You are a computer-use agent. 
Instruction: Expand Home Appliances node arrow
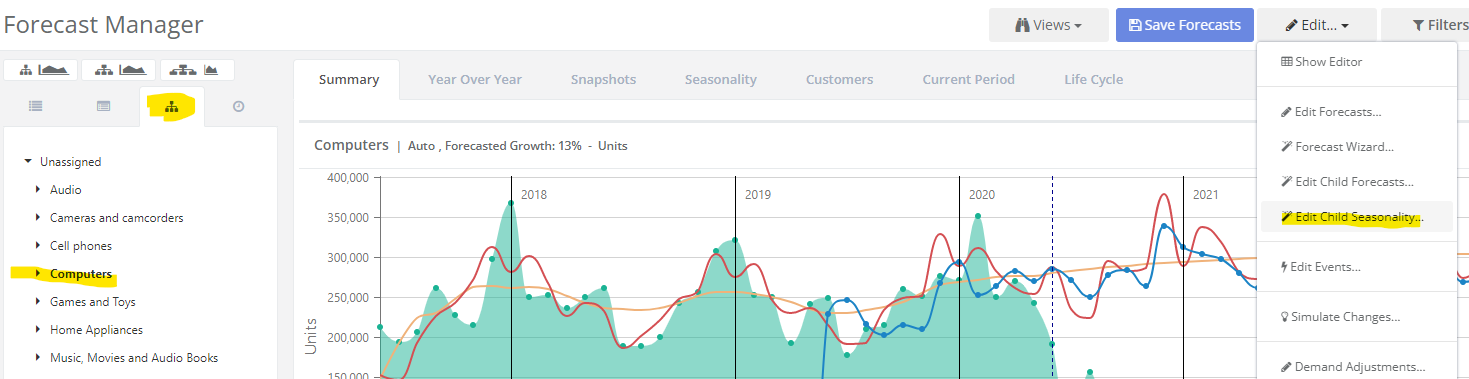(x=38, y=329)
